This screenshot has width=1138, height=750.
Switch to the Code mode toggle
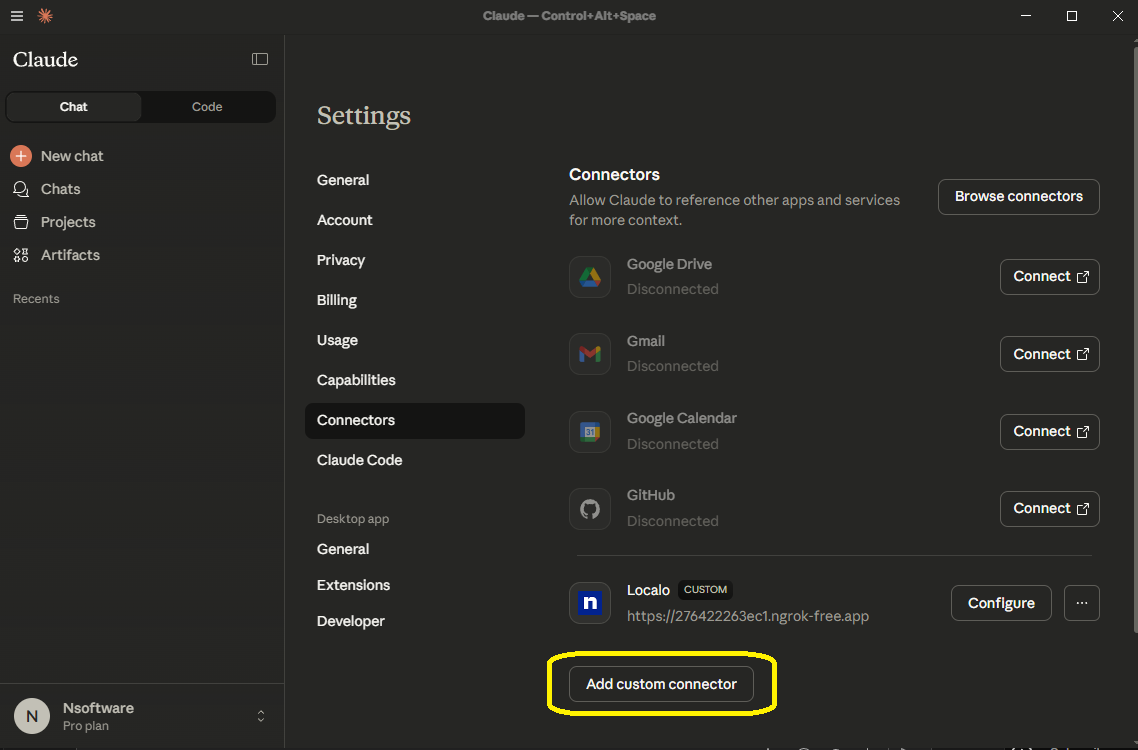coord(207,107)
